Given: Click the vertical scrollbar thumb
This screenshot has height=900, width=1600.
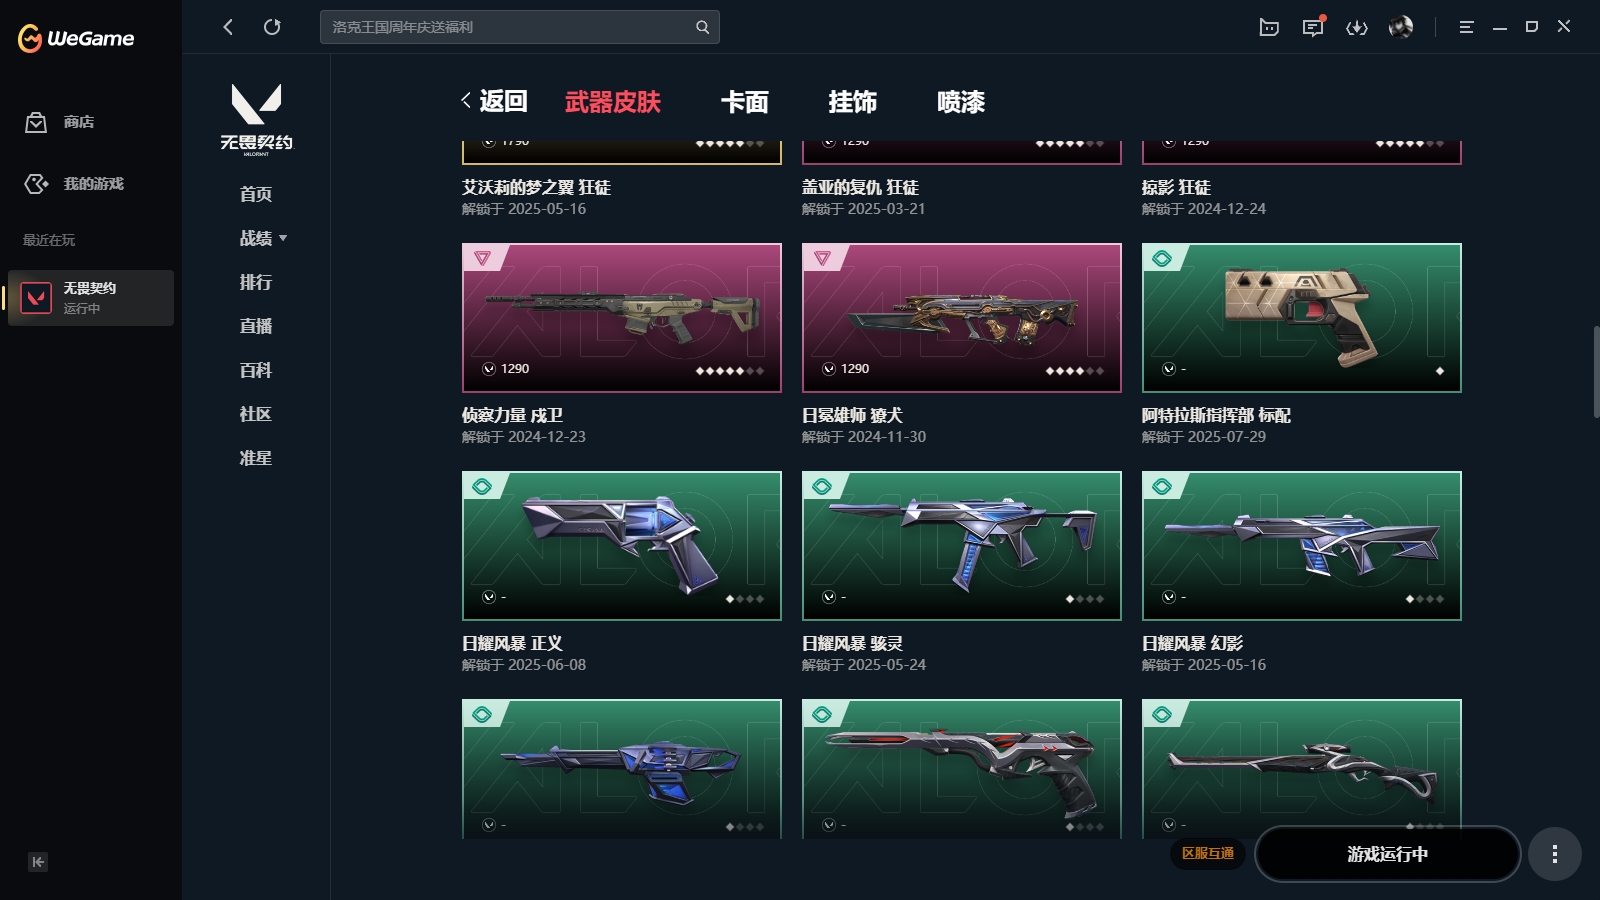Looking at the screenshot, I should [1596, 371].
